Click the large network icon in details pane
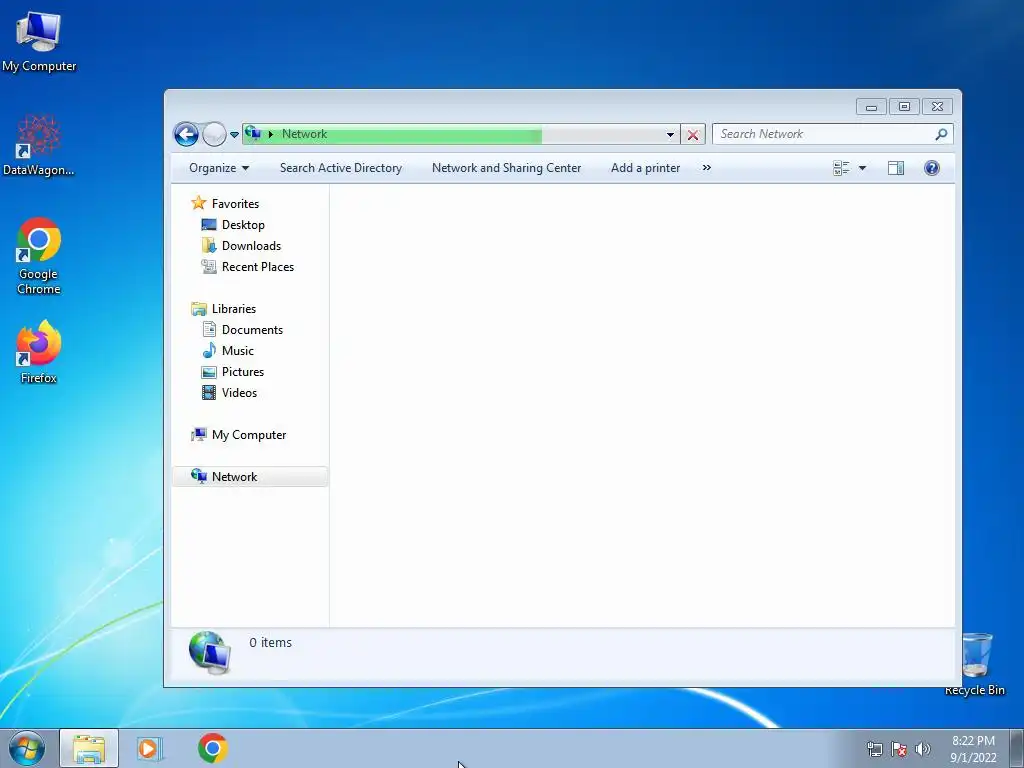 click(210, 652)
